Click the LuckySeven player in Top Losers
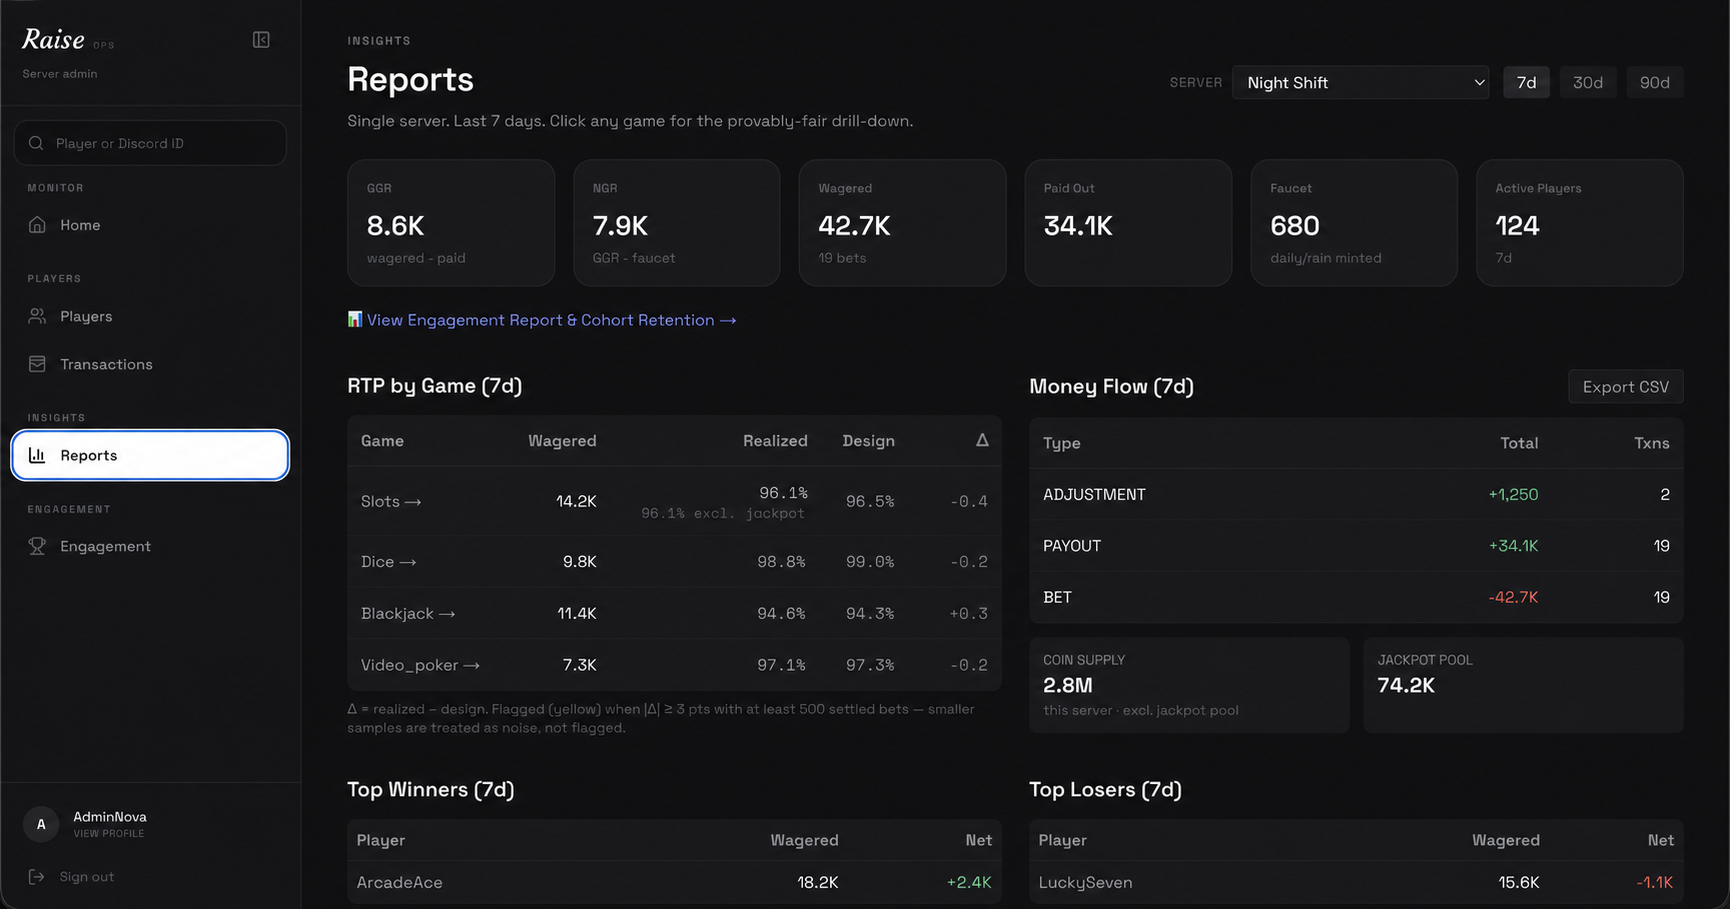 point(1085,883)
